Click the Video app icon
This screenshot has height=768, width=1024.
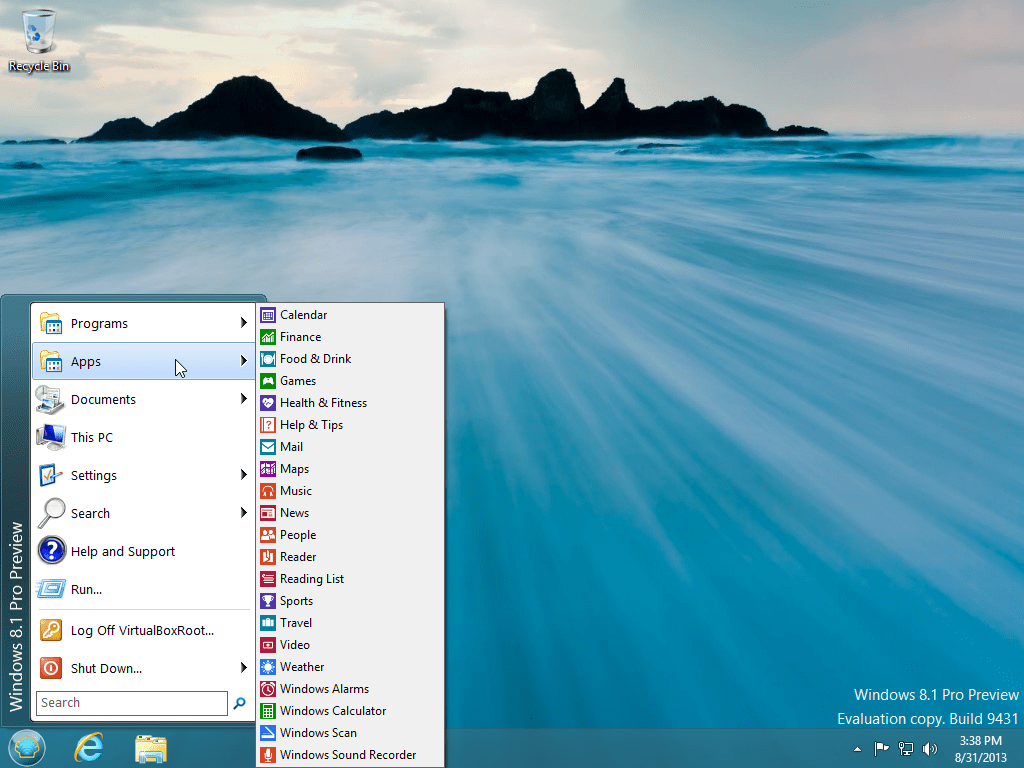[268, 645]
